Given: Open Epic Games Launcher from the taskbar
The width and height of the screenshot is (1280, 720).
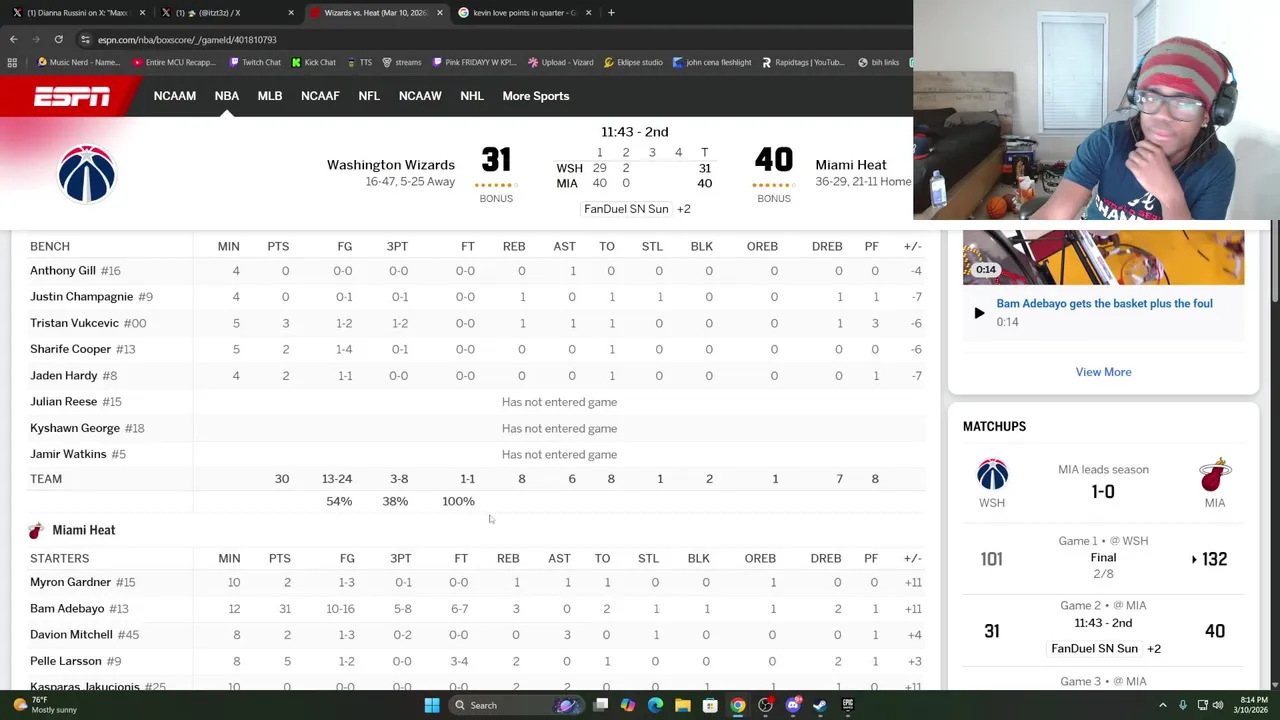Looking at the screenshot, I should coord(847,705).
